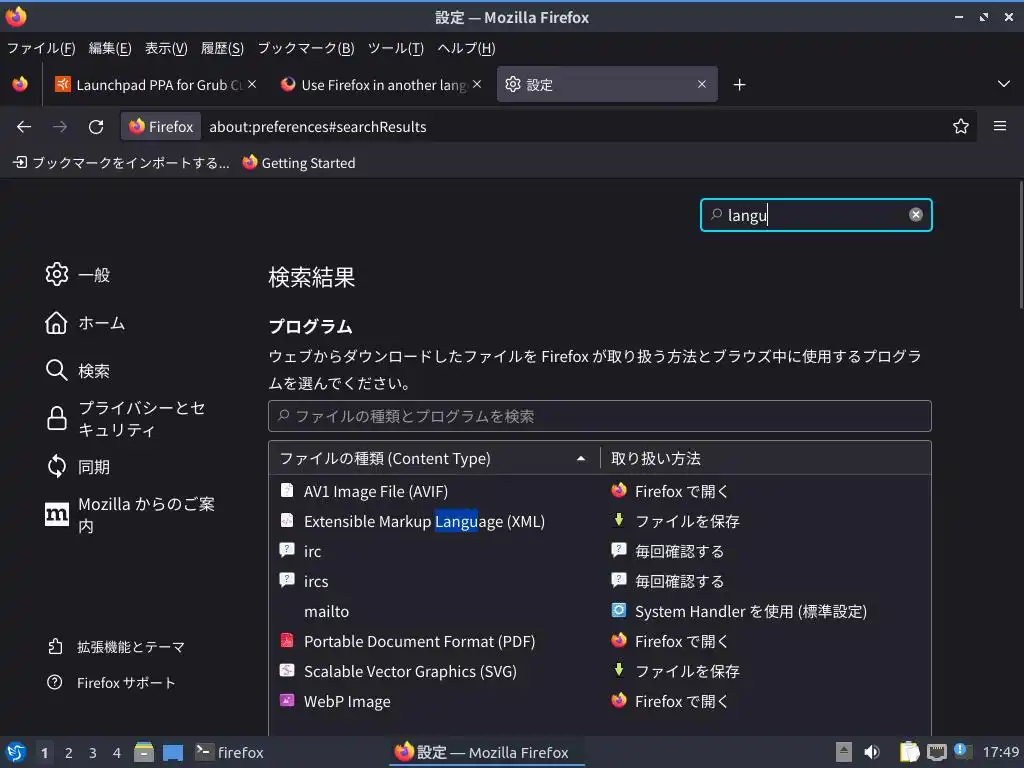Image resolution: width=1024 pixels, height=768 pixels.
Task: Select the ircs content type row
Action: click(x=600, y=581)
